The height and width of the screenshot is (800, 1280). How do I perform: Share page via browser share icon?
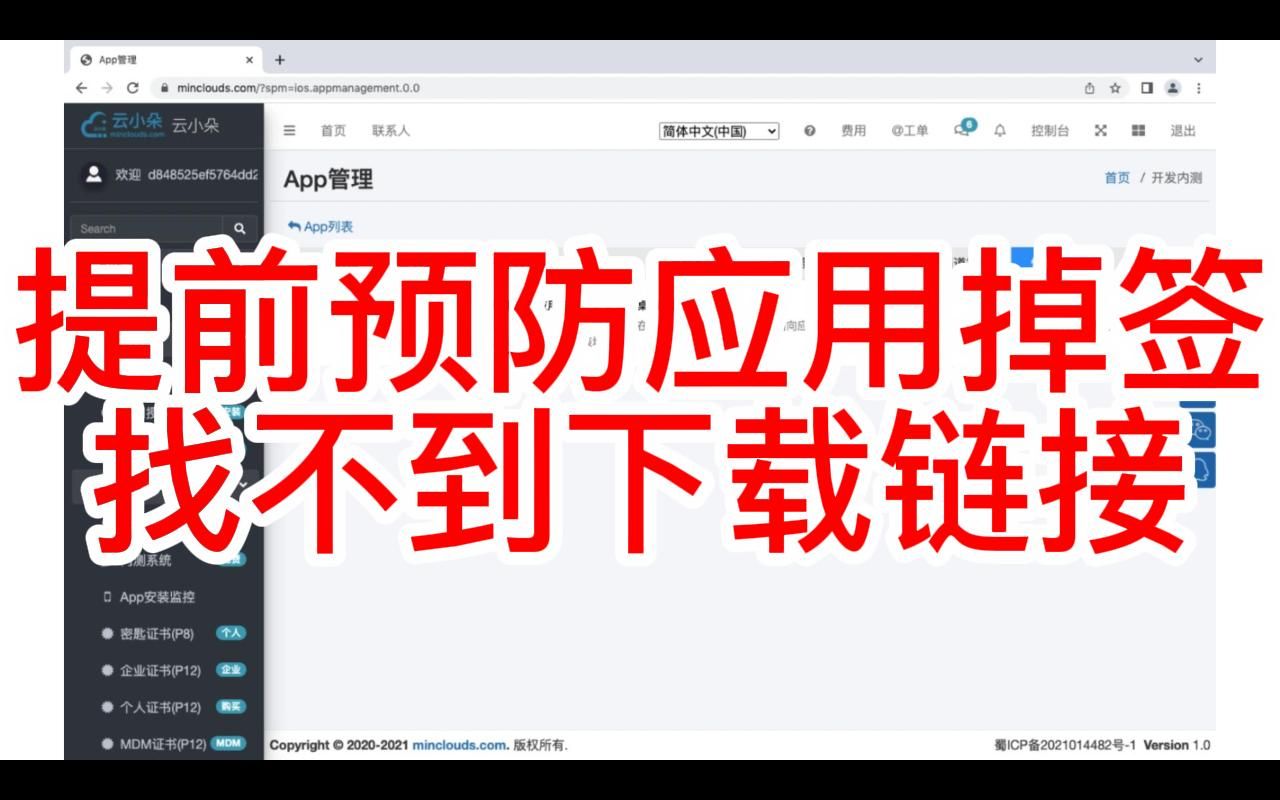(x=1090, y=88)
